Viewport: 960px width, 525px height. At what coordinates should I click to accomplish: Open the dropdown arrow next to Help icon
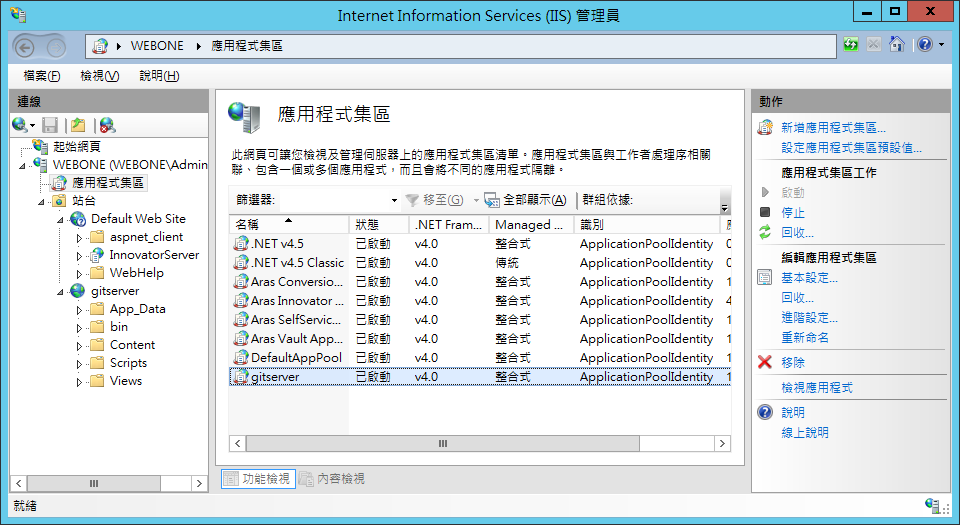click(941, 44)
